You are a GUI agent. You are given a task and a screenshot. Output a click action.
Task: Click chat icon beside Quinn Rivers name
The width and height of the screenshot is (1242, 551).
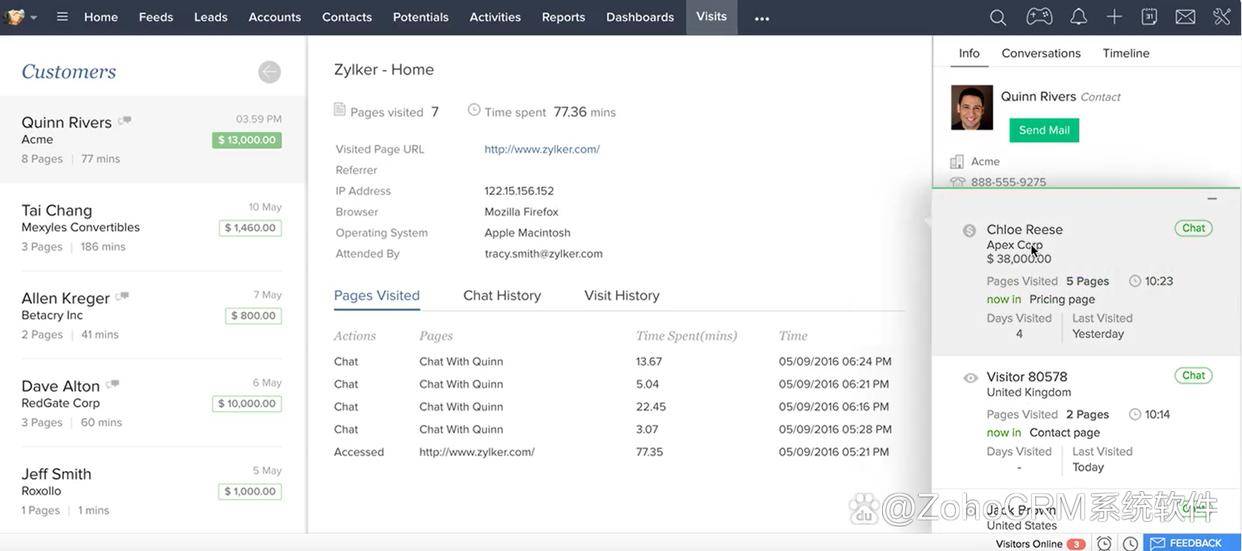[124, 121]
